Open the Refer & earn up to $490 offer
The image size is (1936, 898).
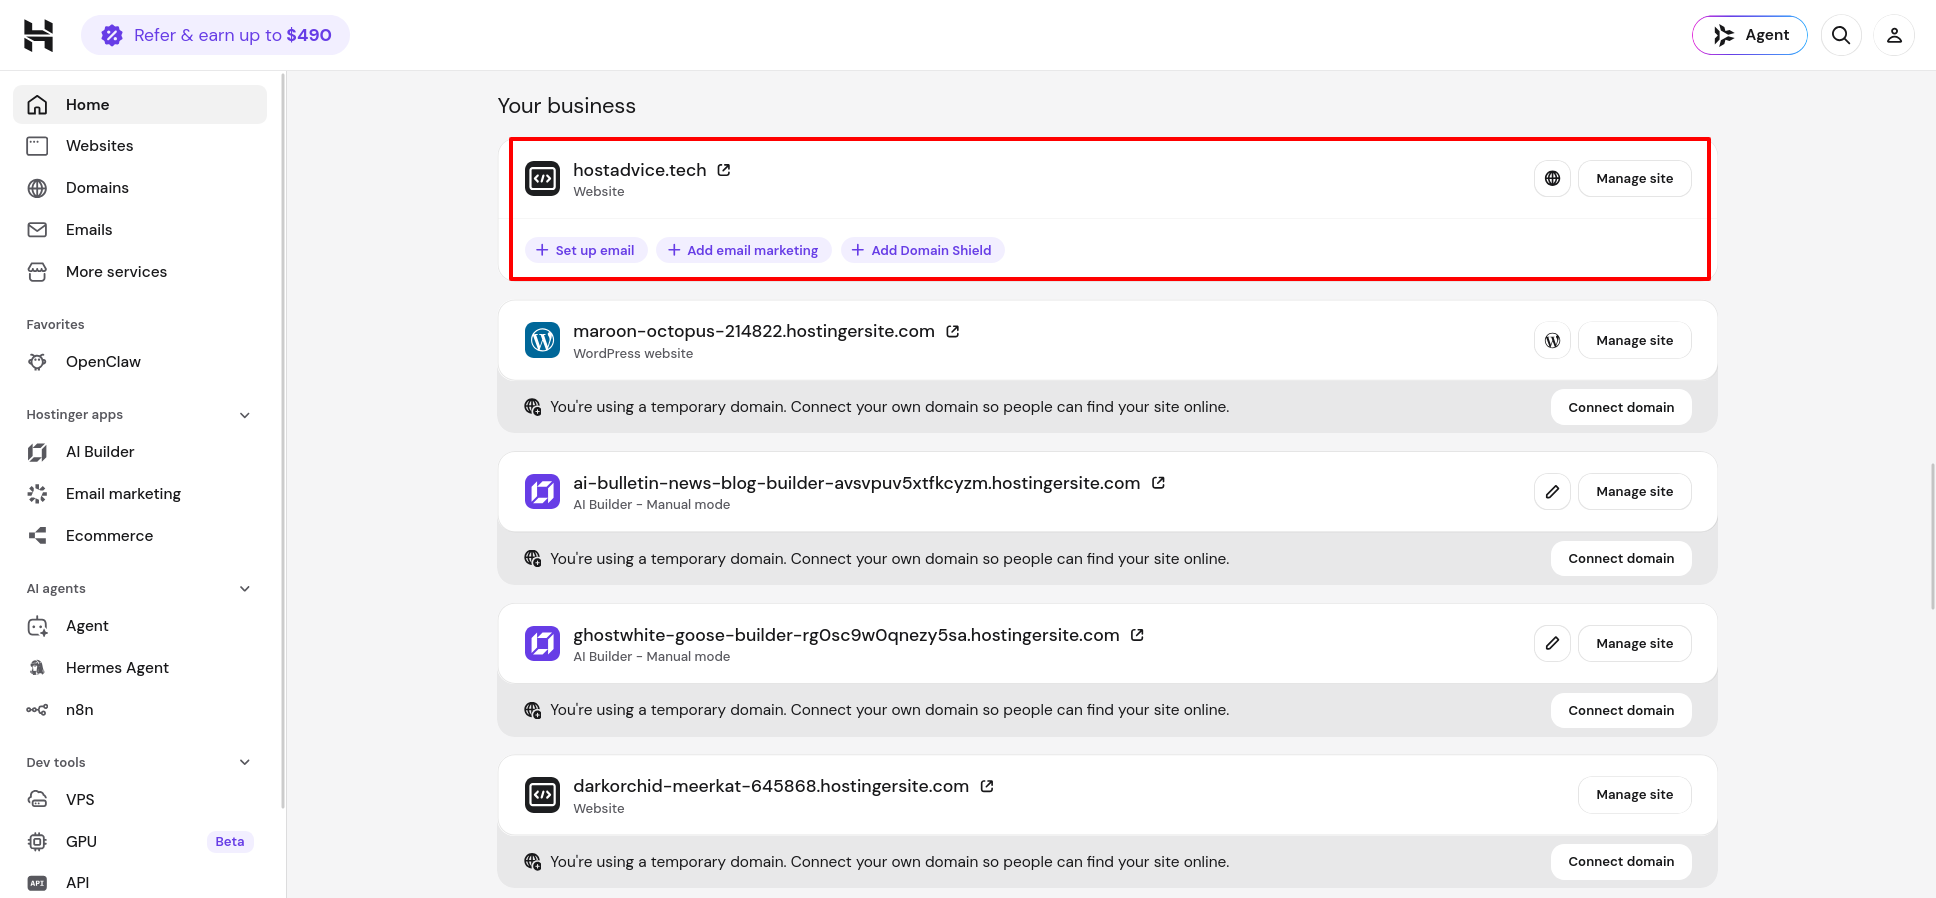pyautogui.click(x=216, y=35)
